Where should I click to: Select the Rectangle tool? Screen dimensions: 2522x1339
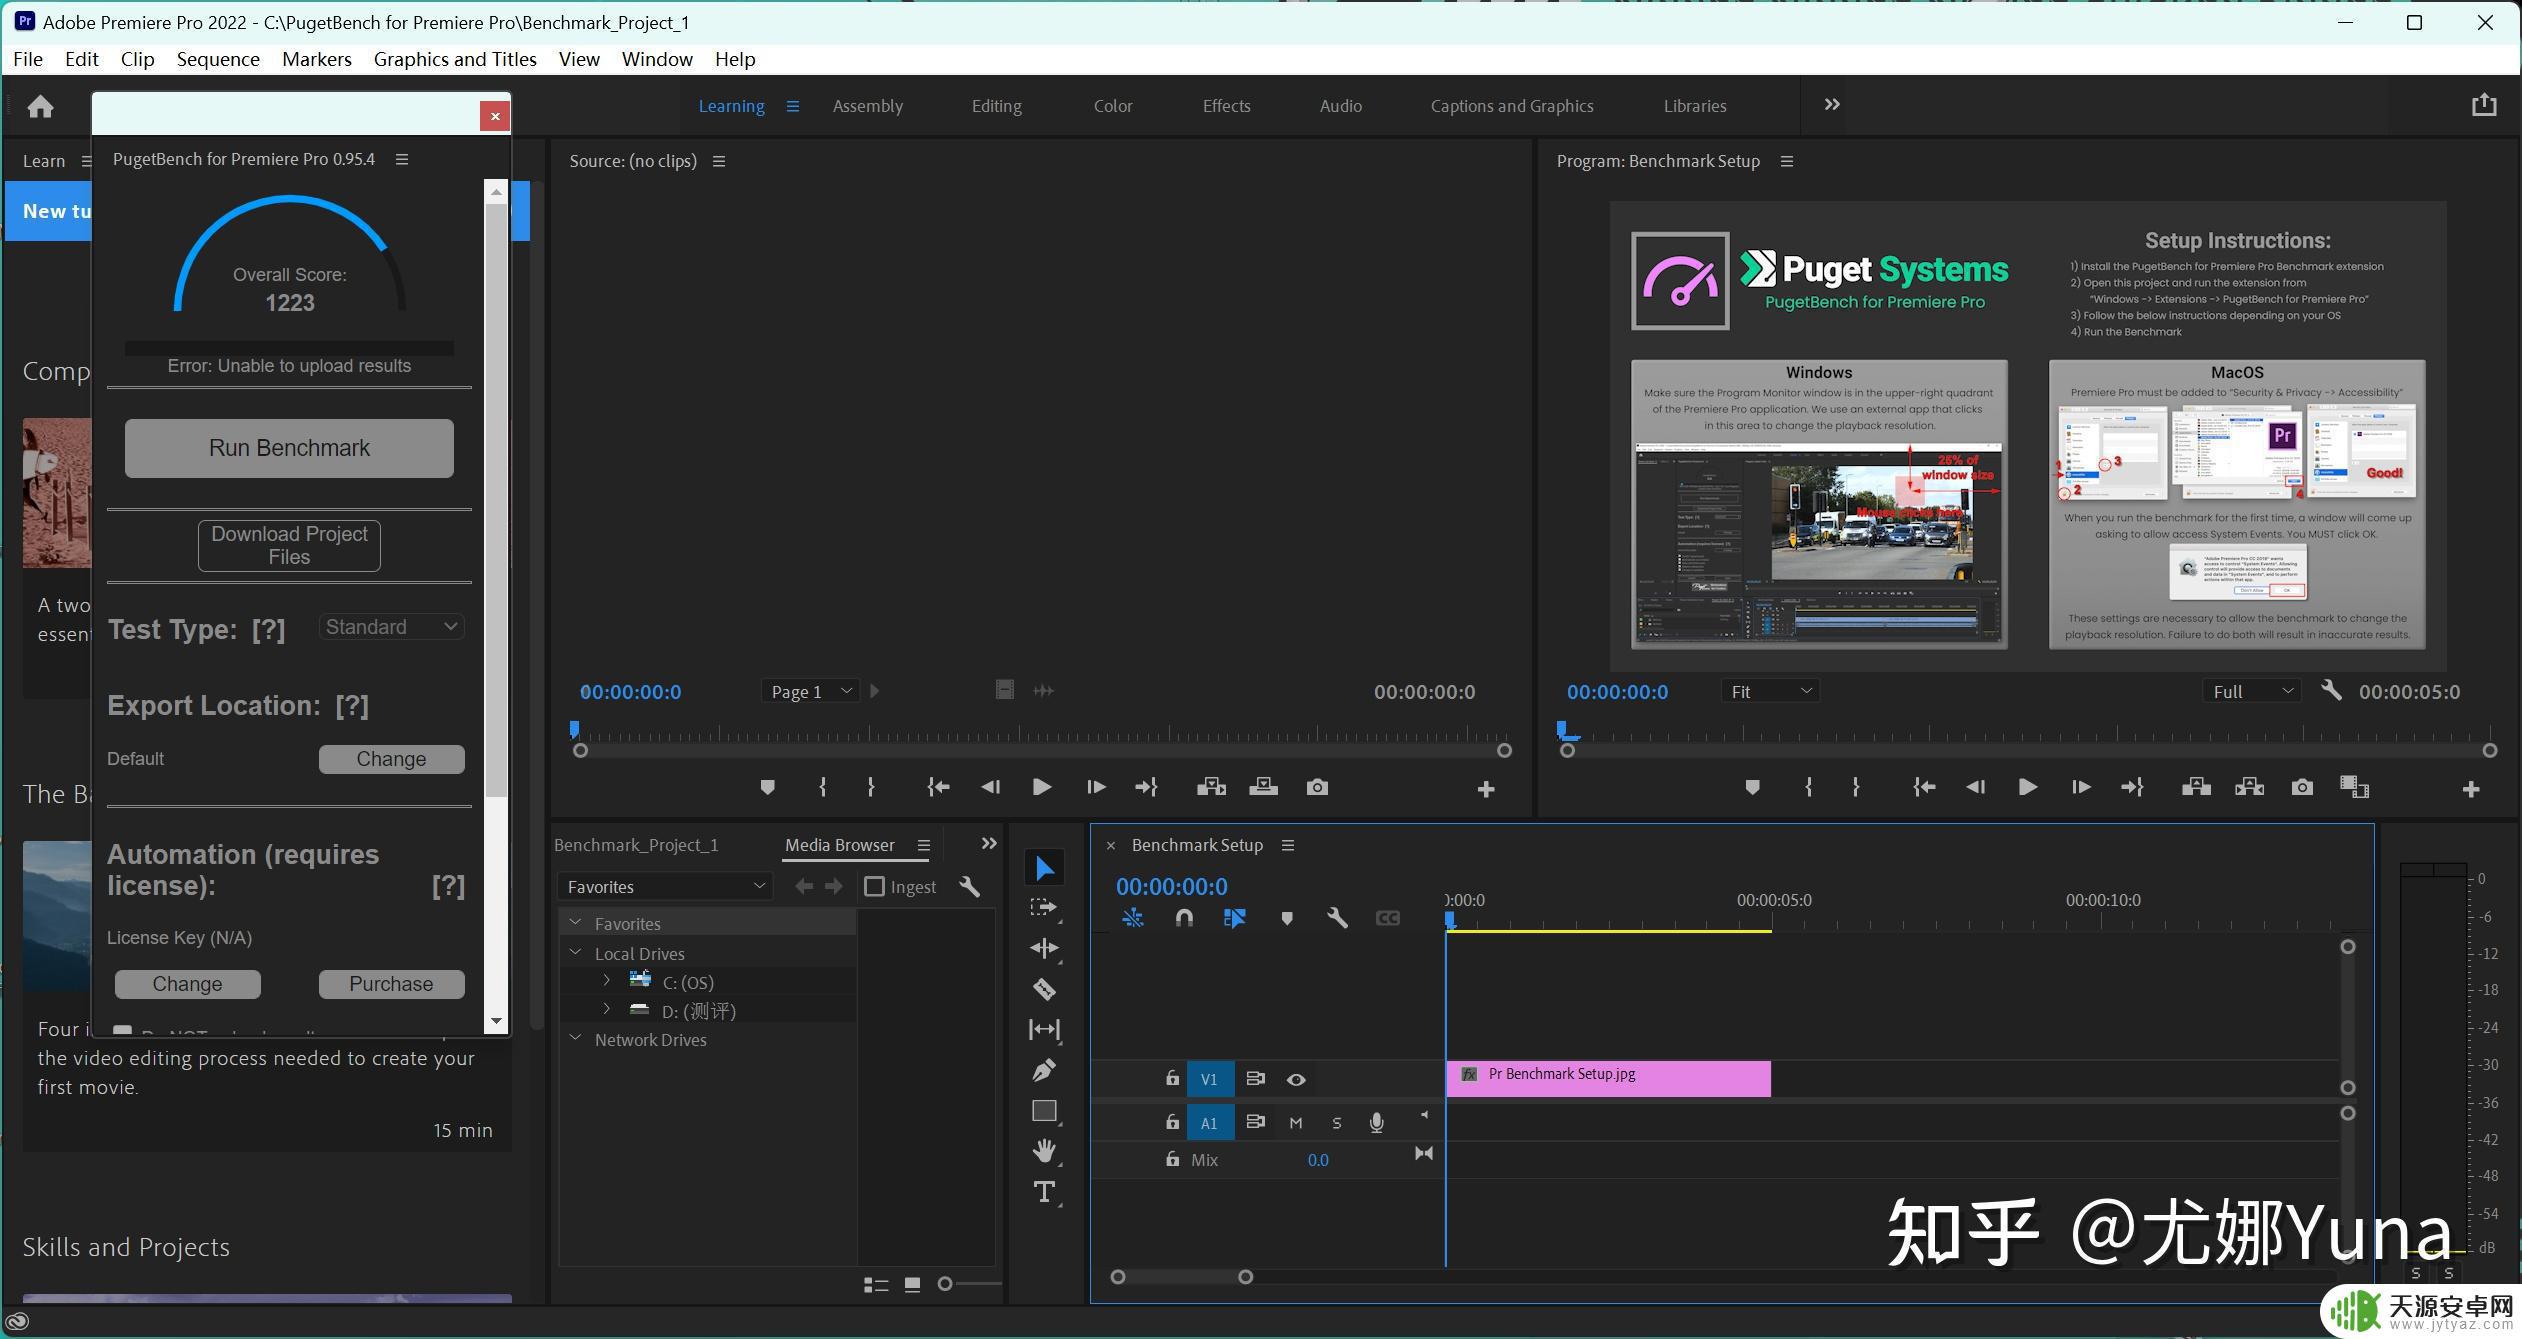click(1044, 1111)
